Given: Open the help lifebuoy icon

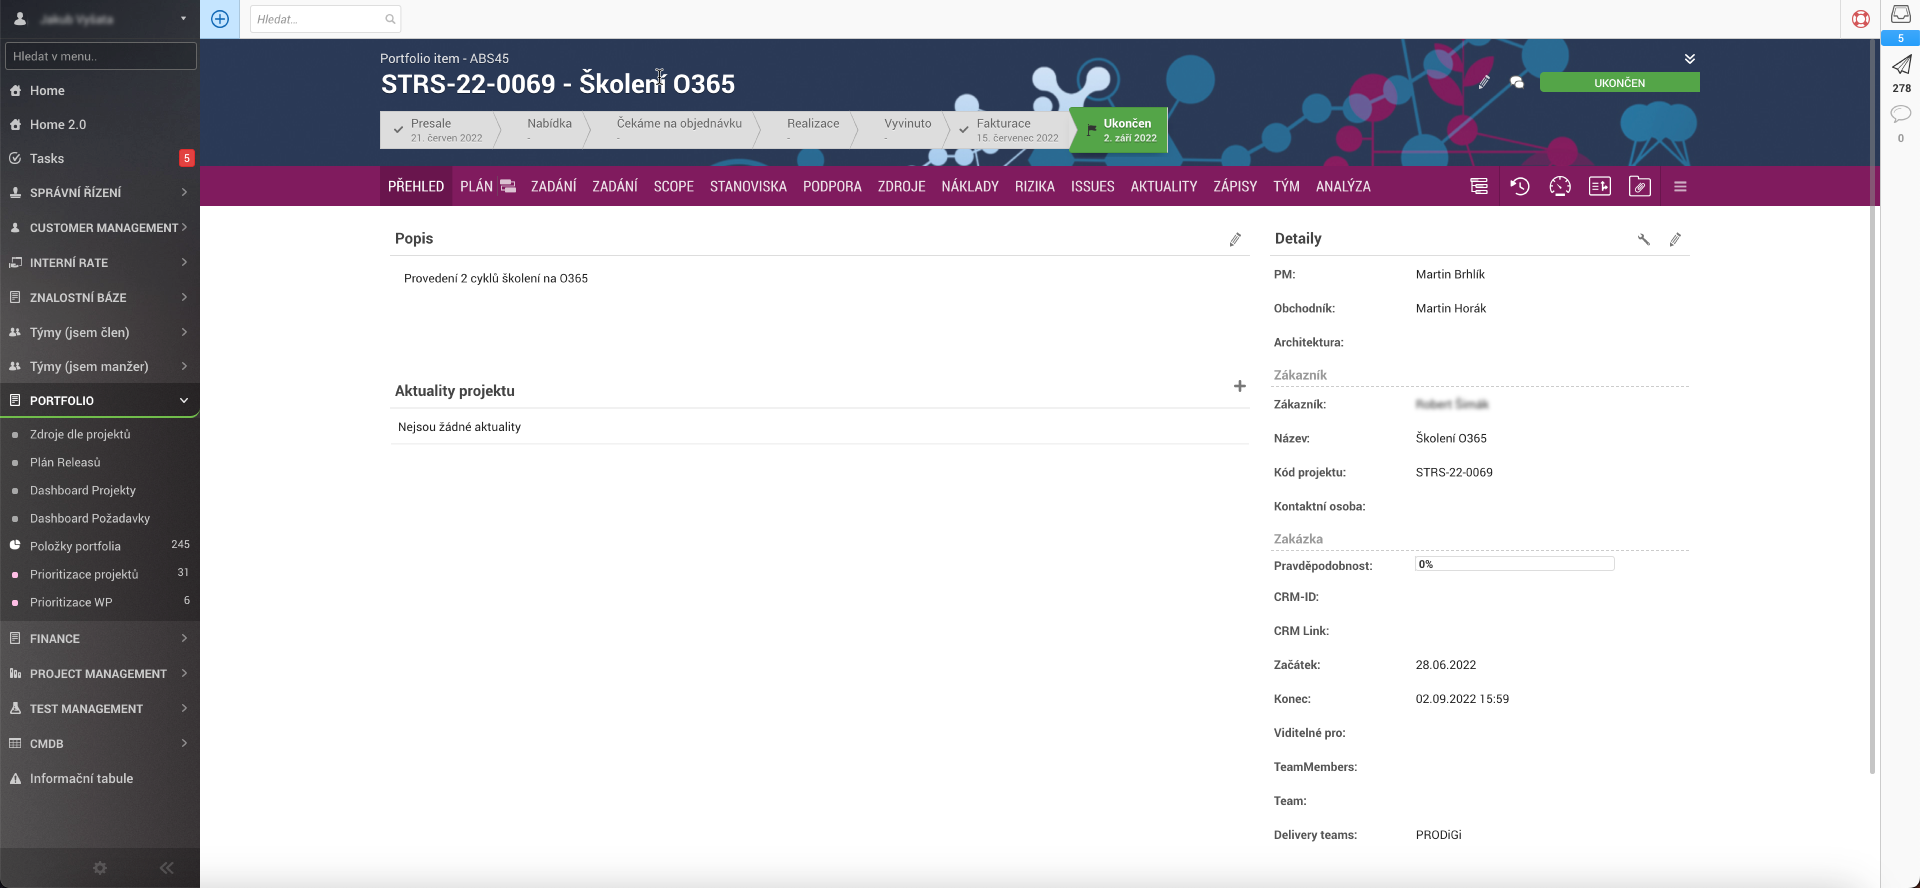Looking at the screenshot, I should (1860, 19).
